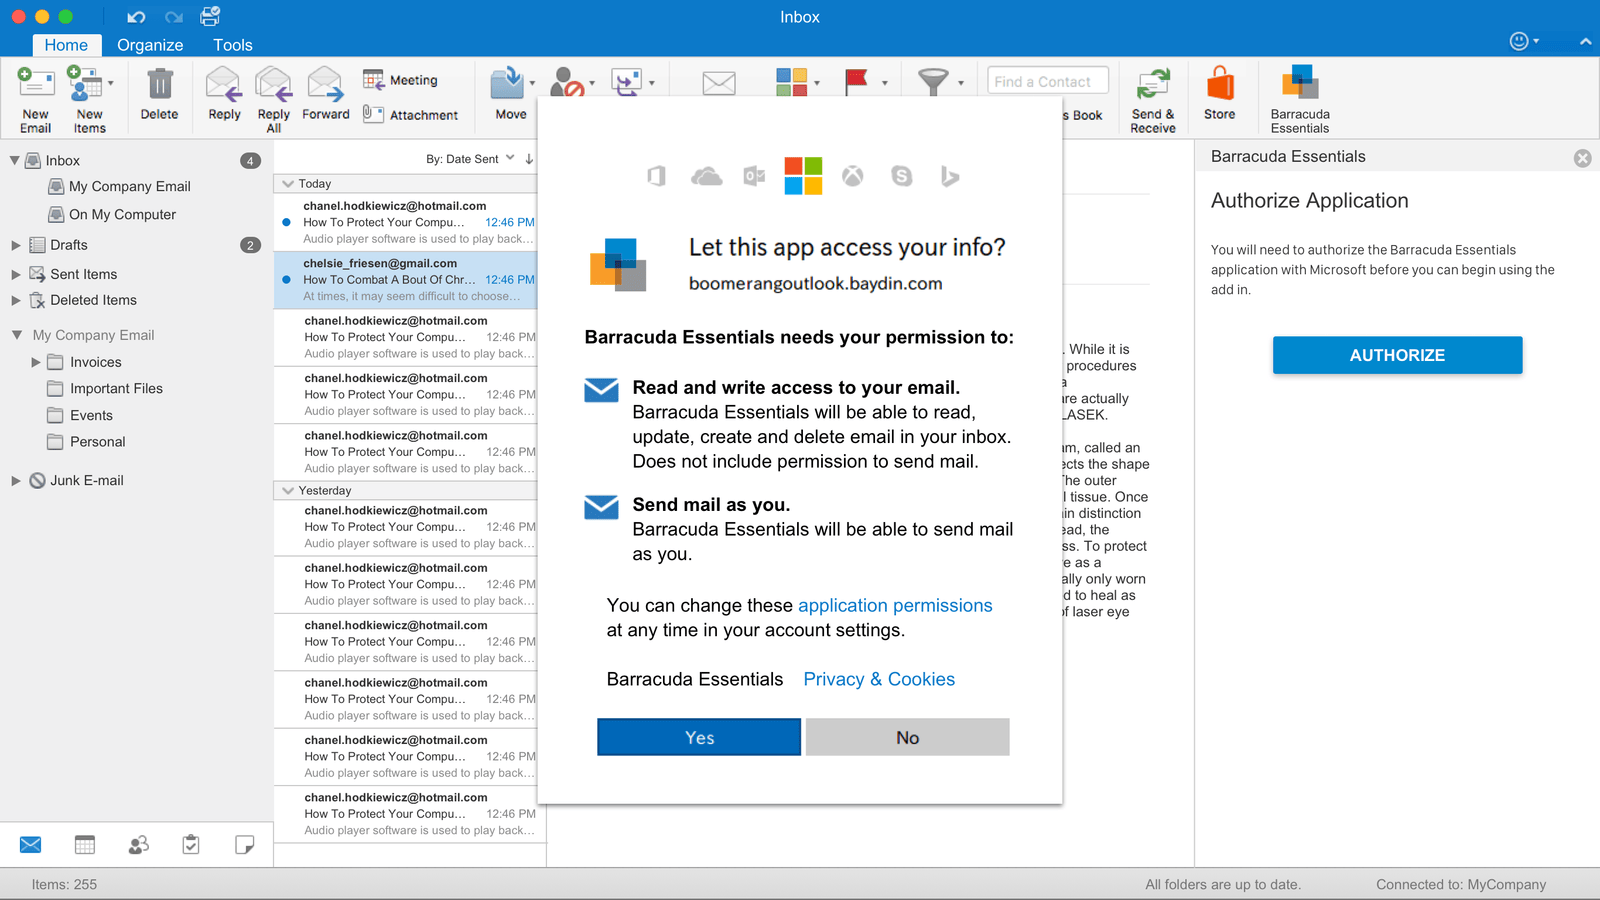Switch to the Tools tab

tap(232, 45)
